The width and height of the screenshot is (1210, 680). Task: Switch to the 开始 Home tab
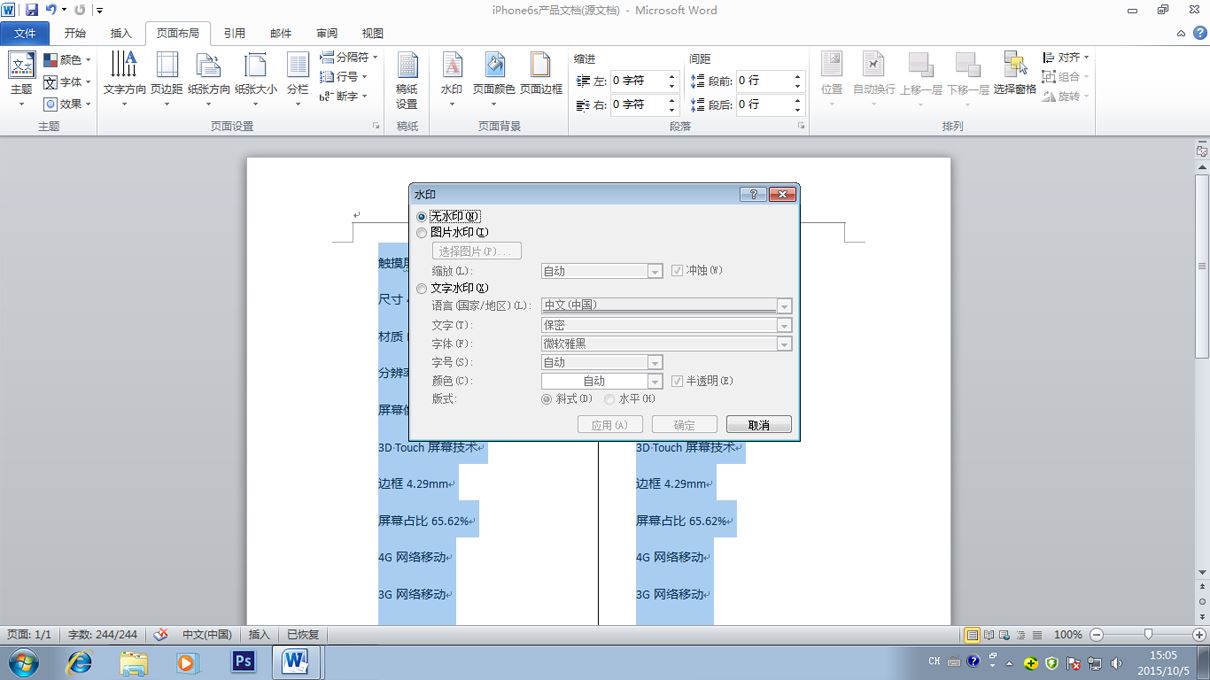pos(75,33)
